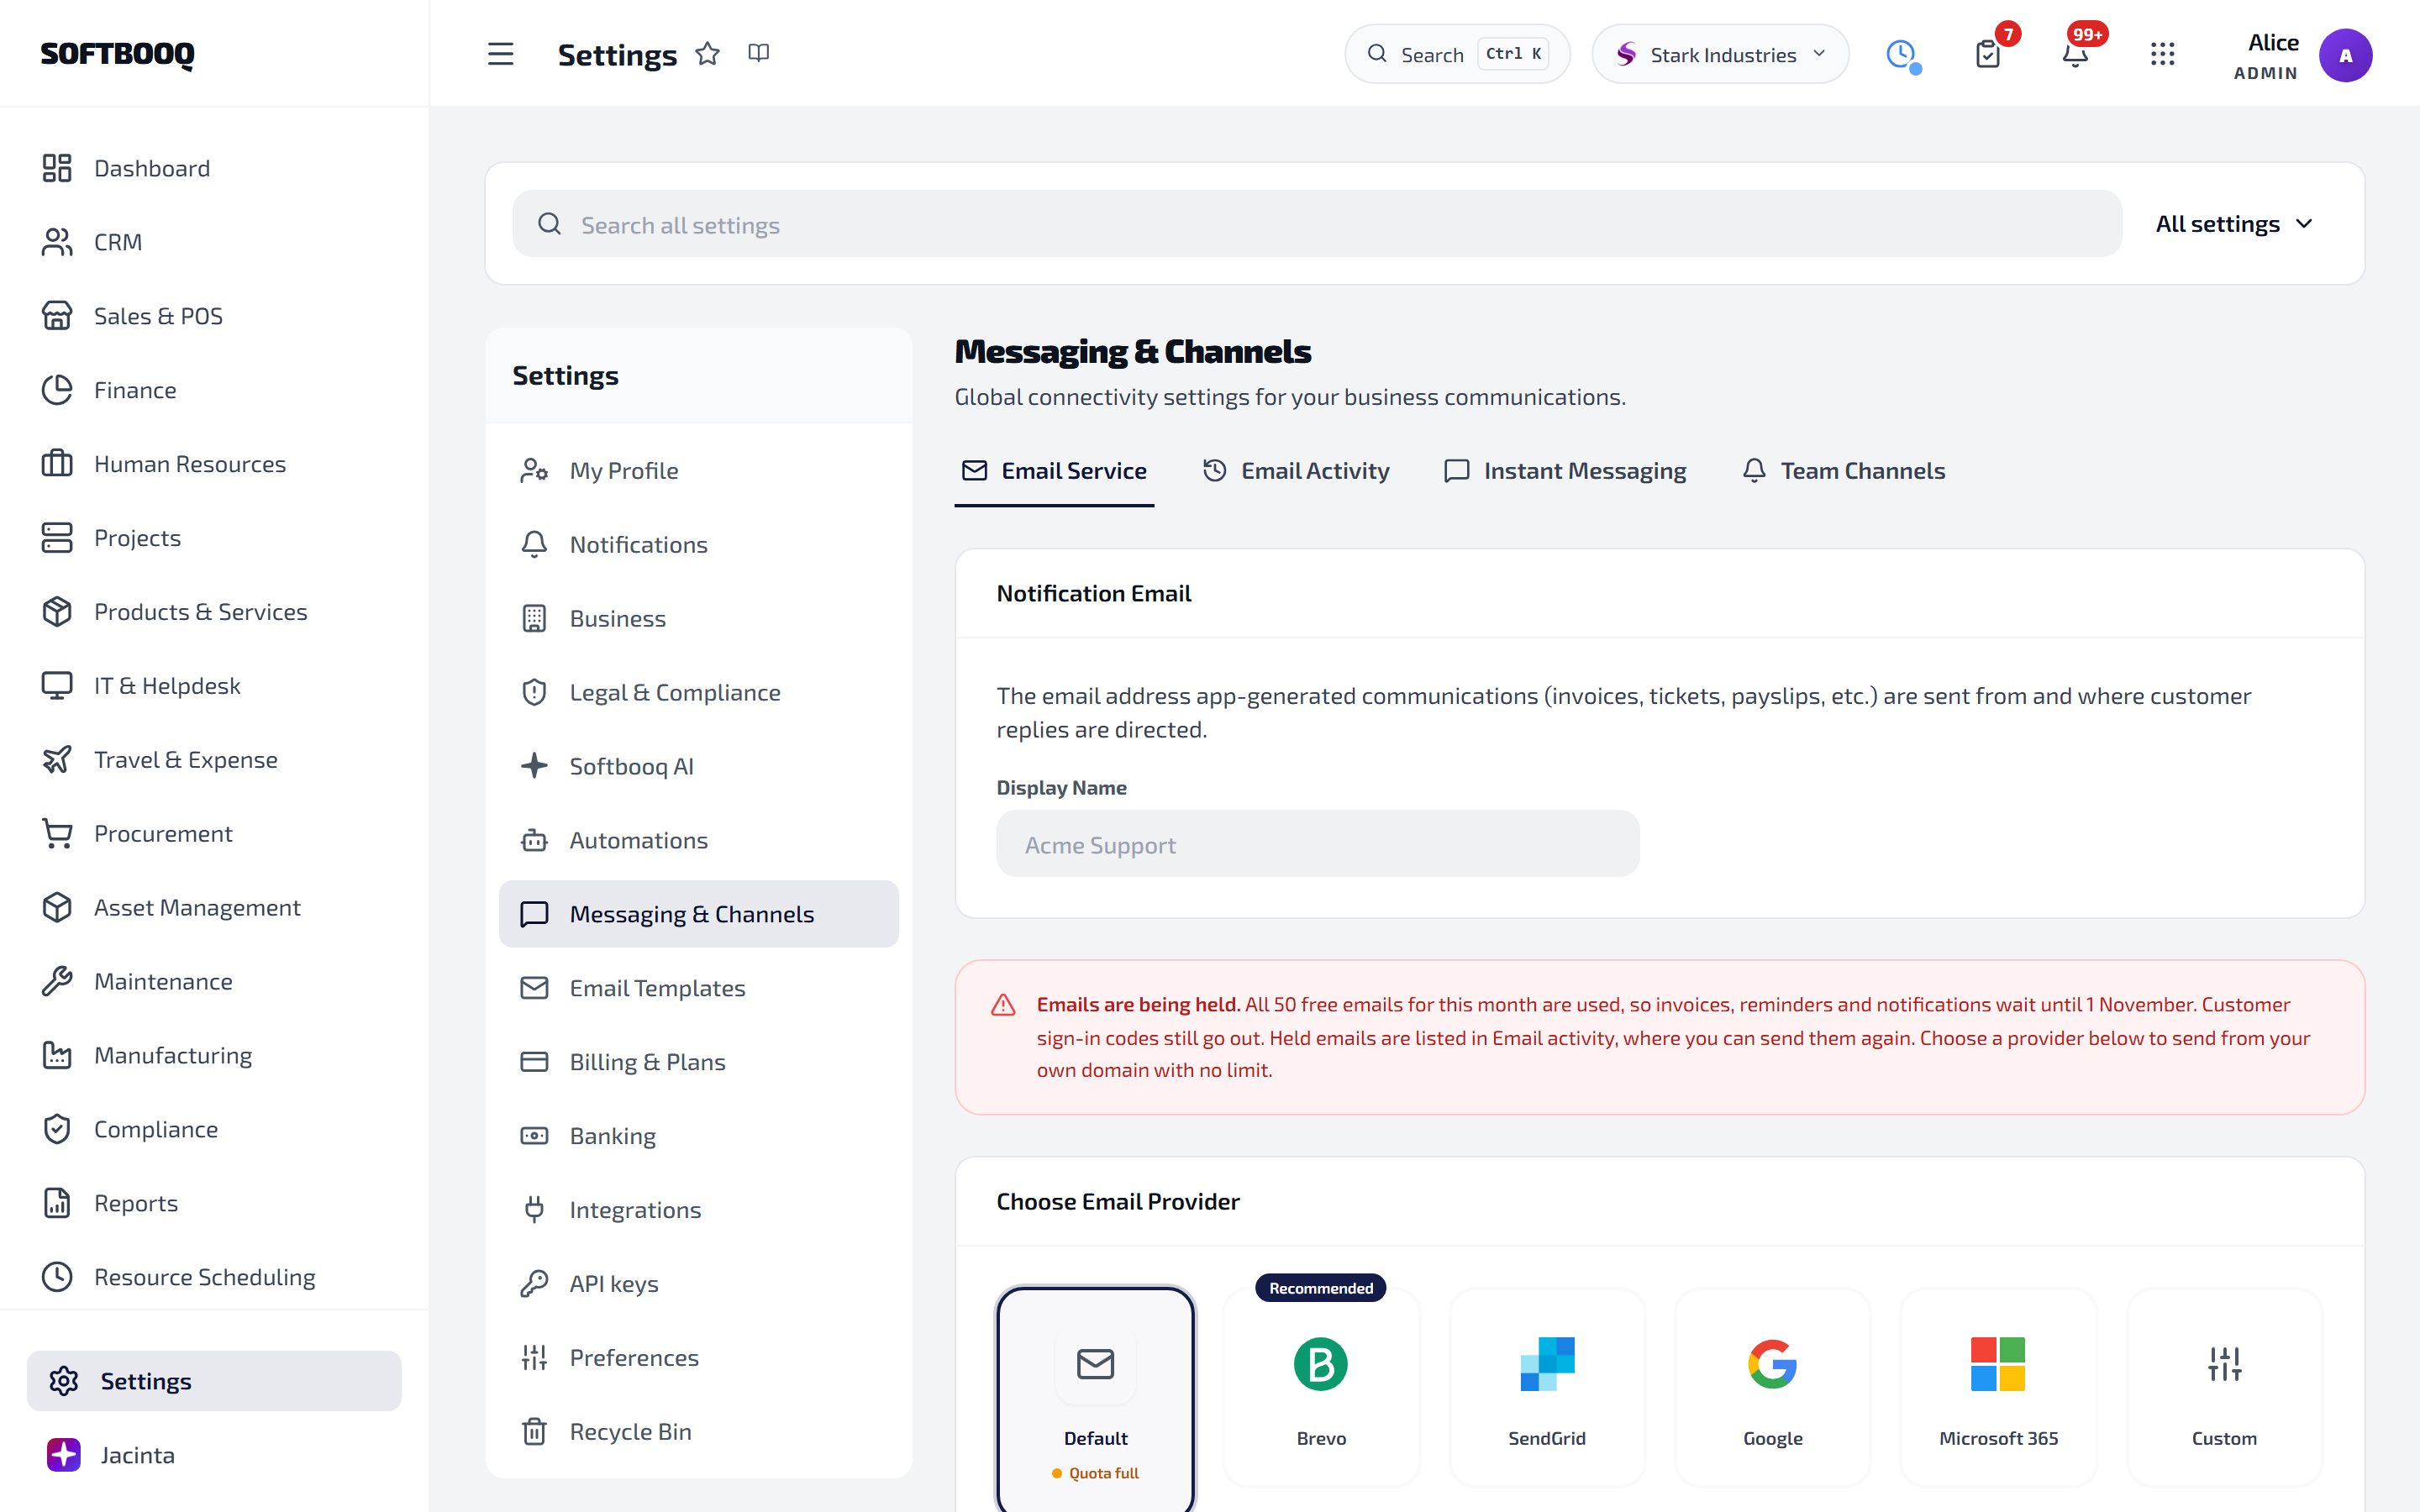Click the SOFTBOOQ logo
The image size is (2420, 1512).
coord(117,54)
